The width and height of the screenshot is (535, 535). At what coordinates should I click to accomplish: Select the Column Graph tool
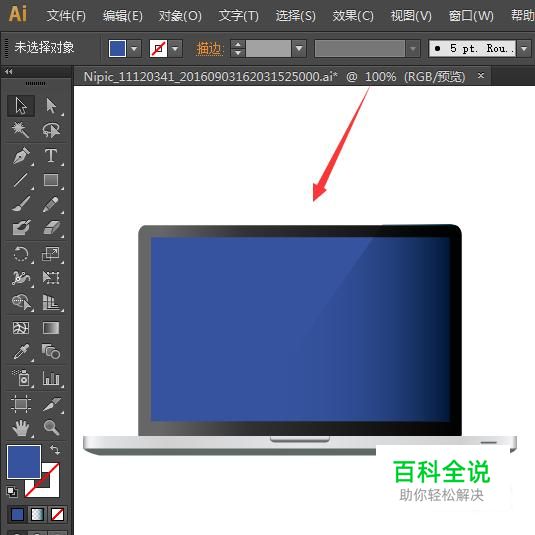51,378
